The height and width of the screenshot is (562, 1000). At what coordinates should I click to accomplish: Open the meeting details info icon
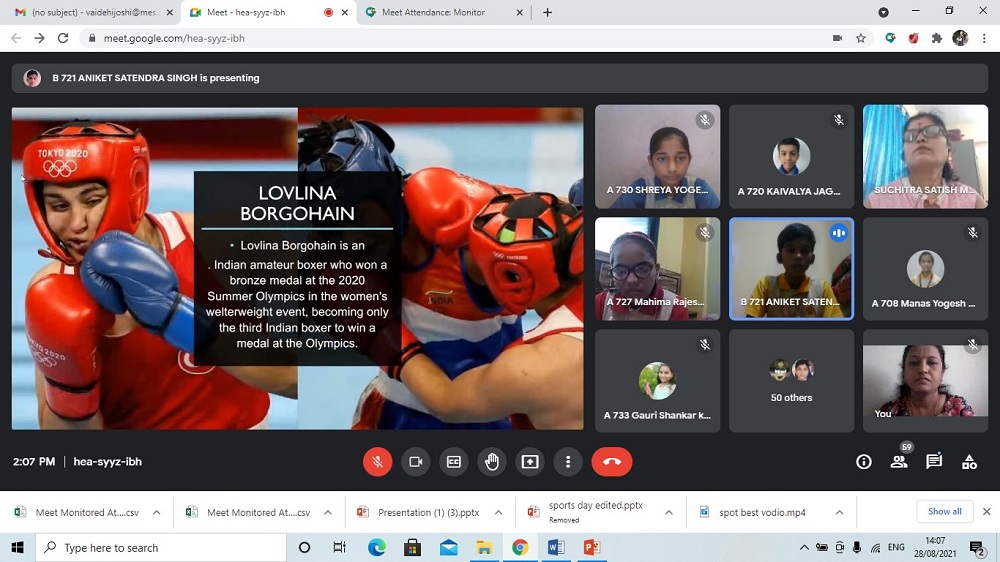pos(864,462)
